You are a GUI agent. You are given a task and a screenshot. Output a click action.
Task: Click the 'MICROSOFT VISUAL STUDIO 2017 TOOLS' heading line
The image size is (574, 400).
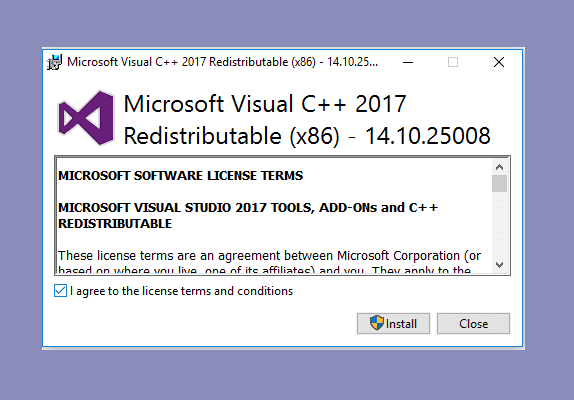coord(248,208)
